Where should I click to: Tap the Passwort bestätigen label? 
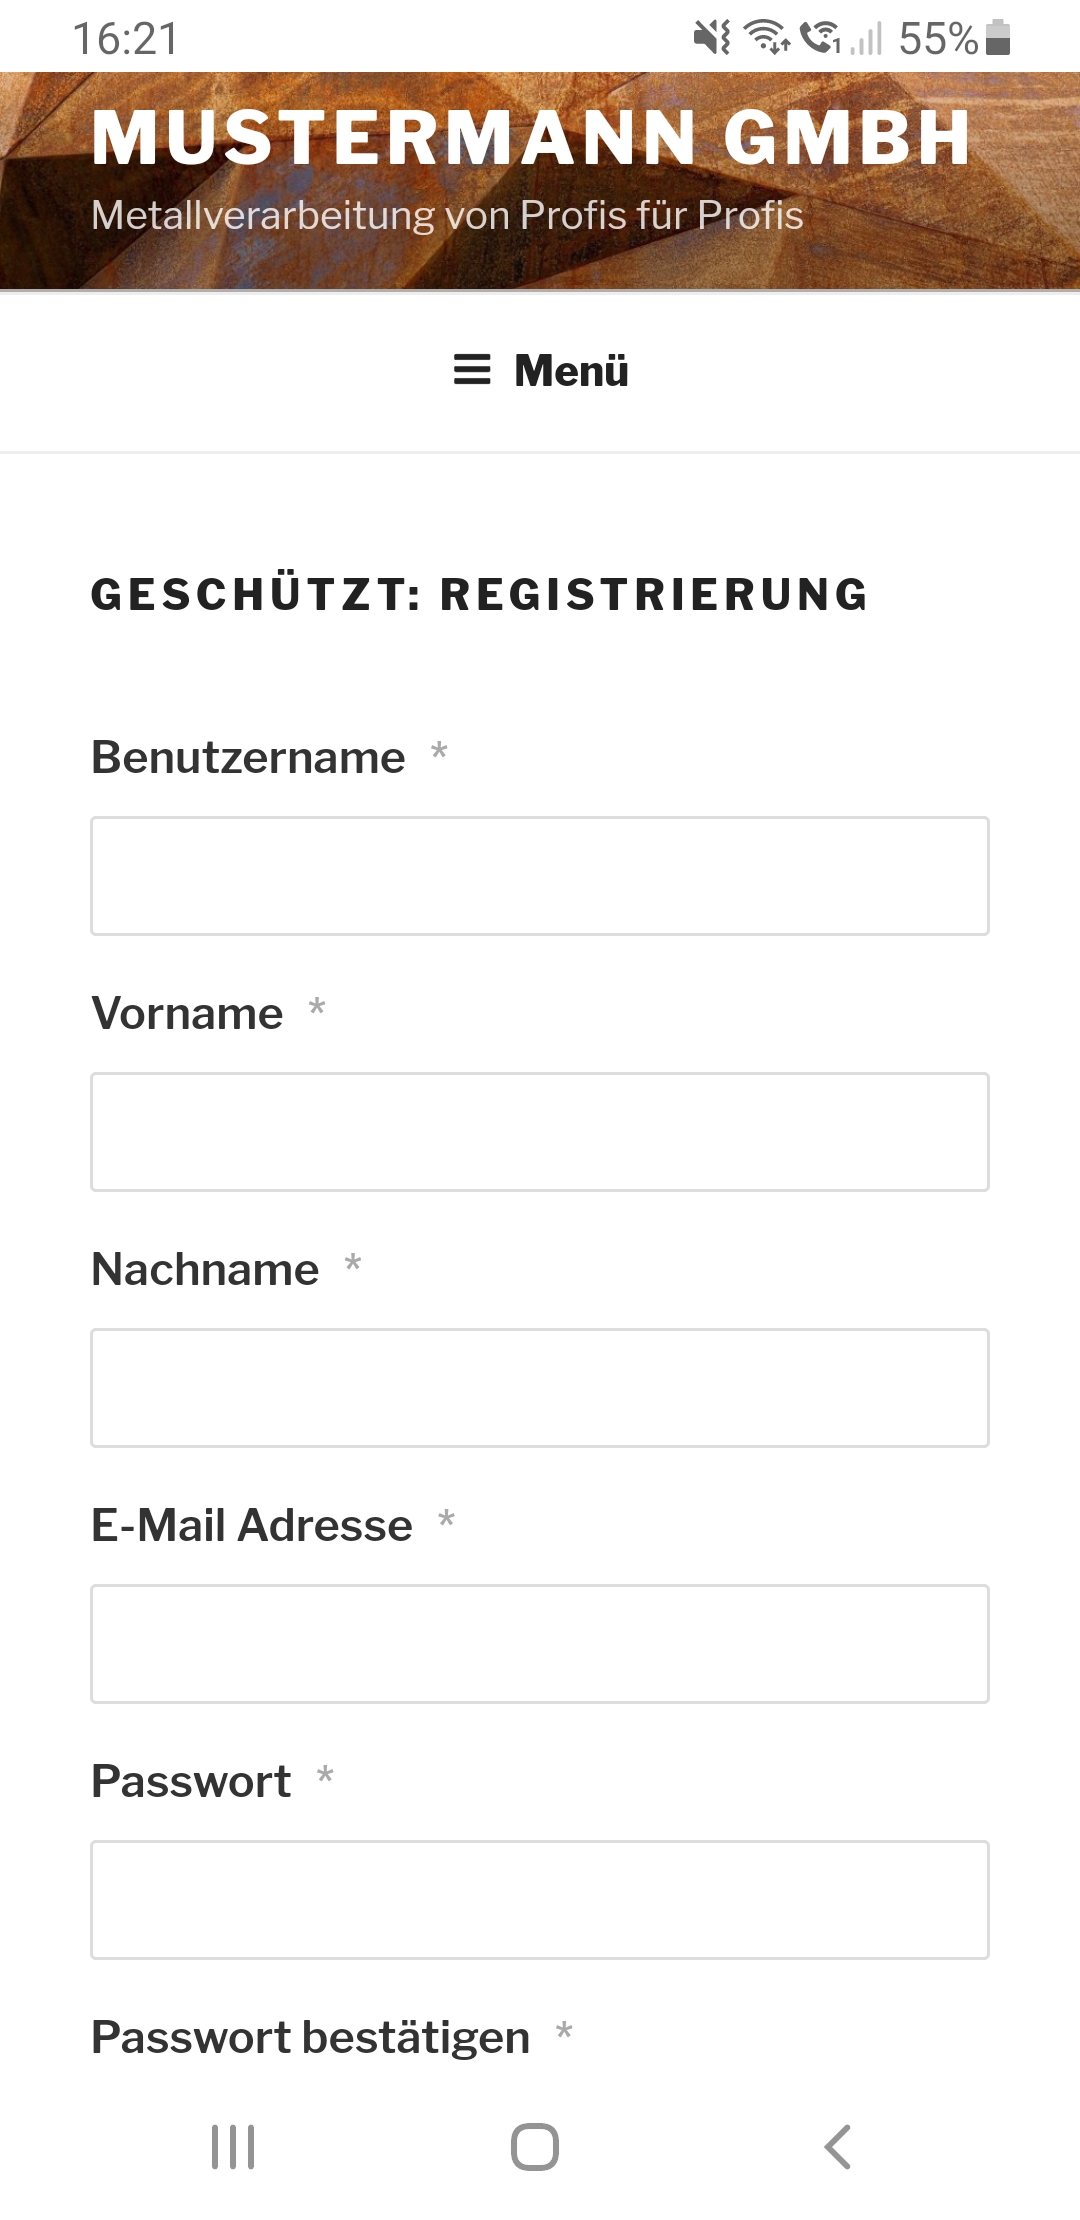pyautogui.click(x=310, y=2037)
